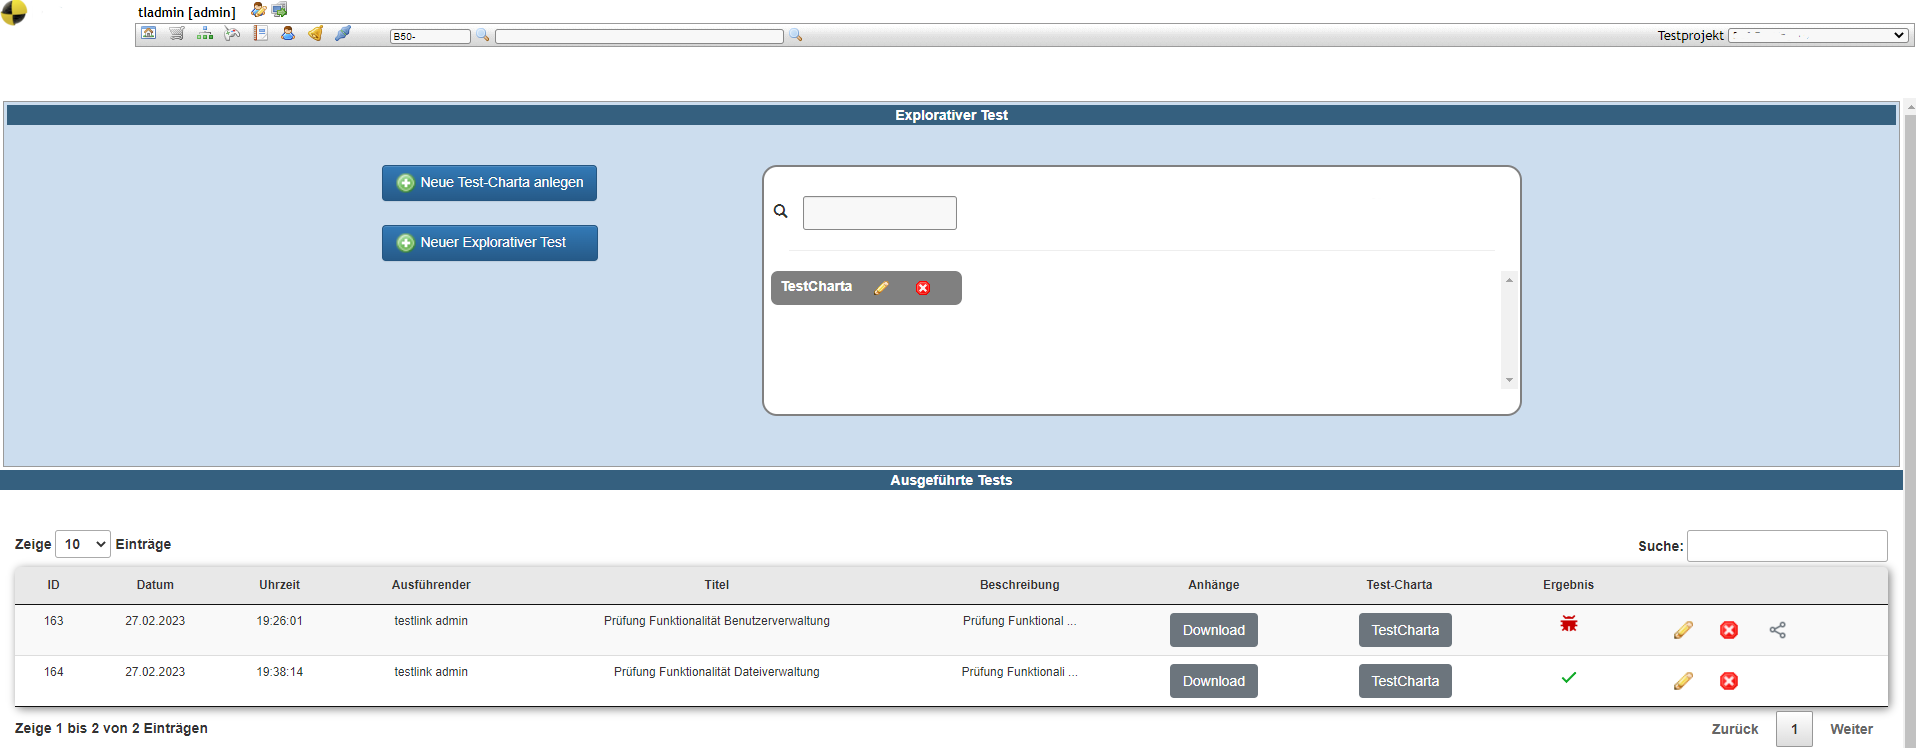Screen dimensions: 1916x748
Task: Sort table by Test-Charta column header
Action: (x=1399, y=585)
